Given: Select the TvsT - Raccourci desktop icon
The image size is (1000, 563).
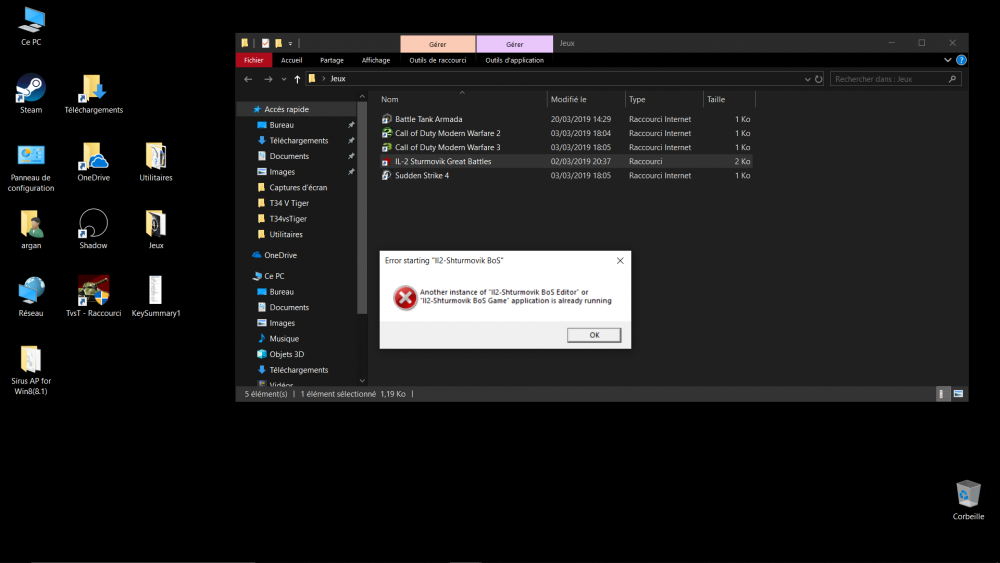Looking at the screenshot, I should [x=94, y=296].
